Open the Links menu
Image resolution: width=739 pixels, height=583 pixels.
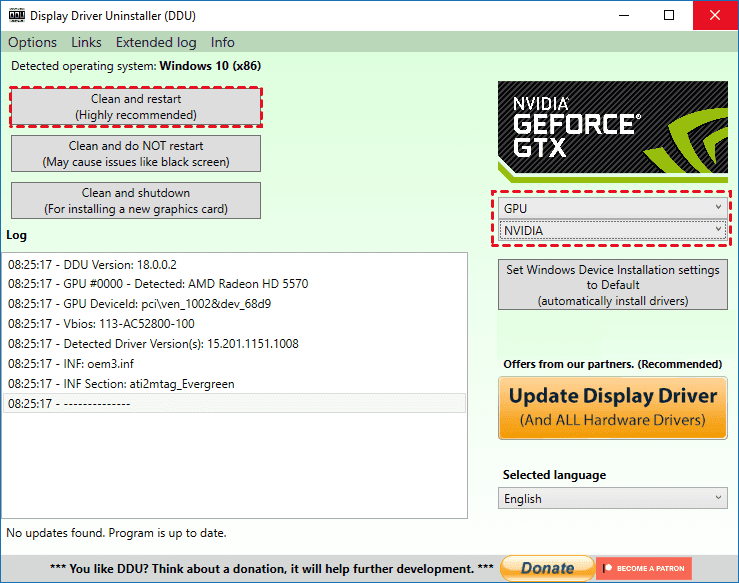(86, 42)
